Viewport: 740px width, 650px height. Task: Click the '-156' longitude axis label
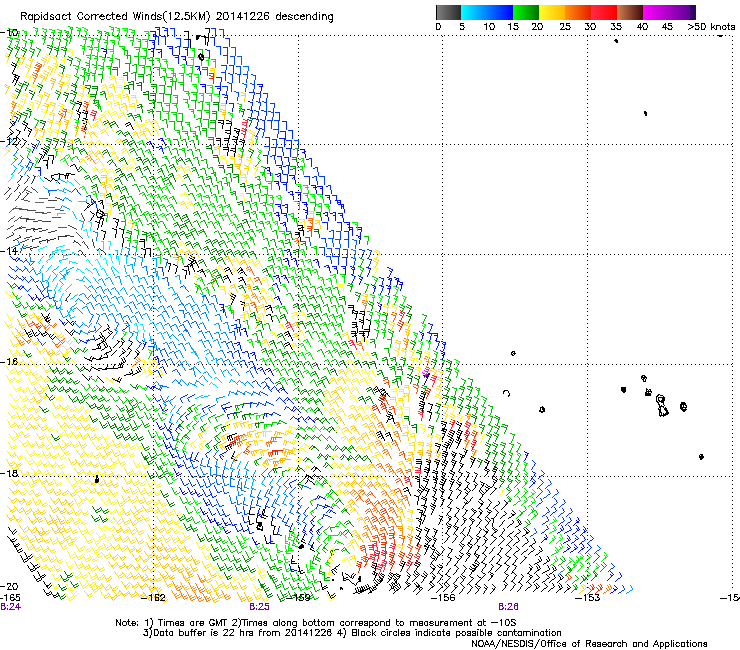(443, 598)
